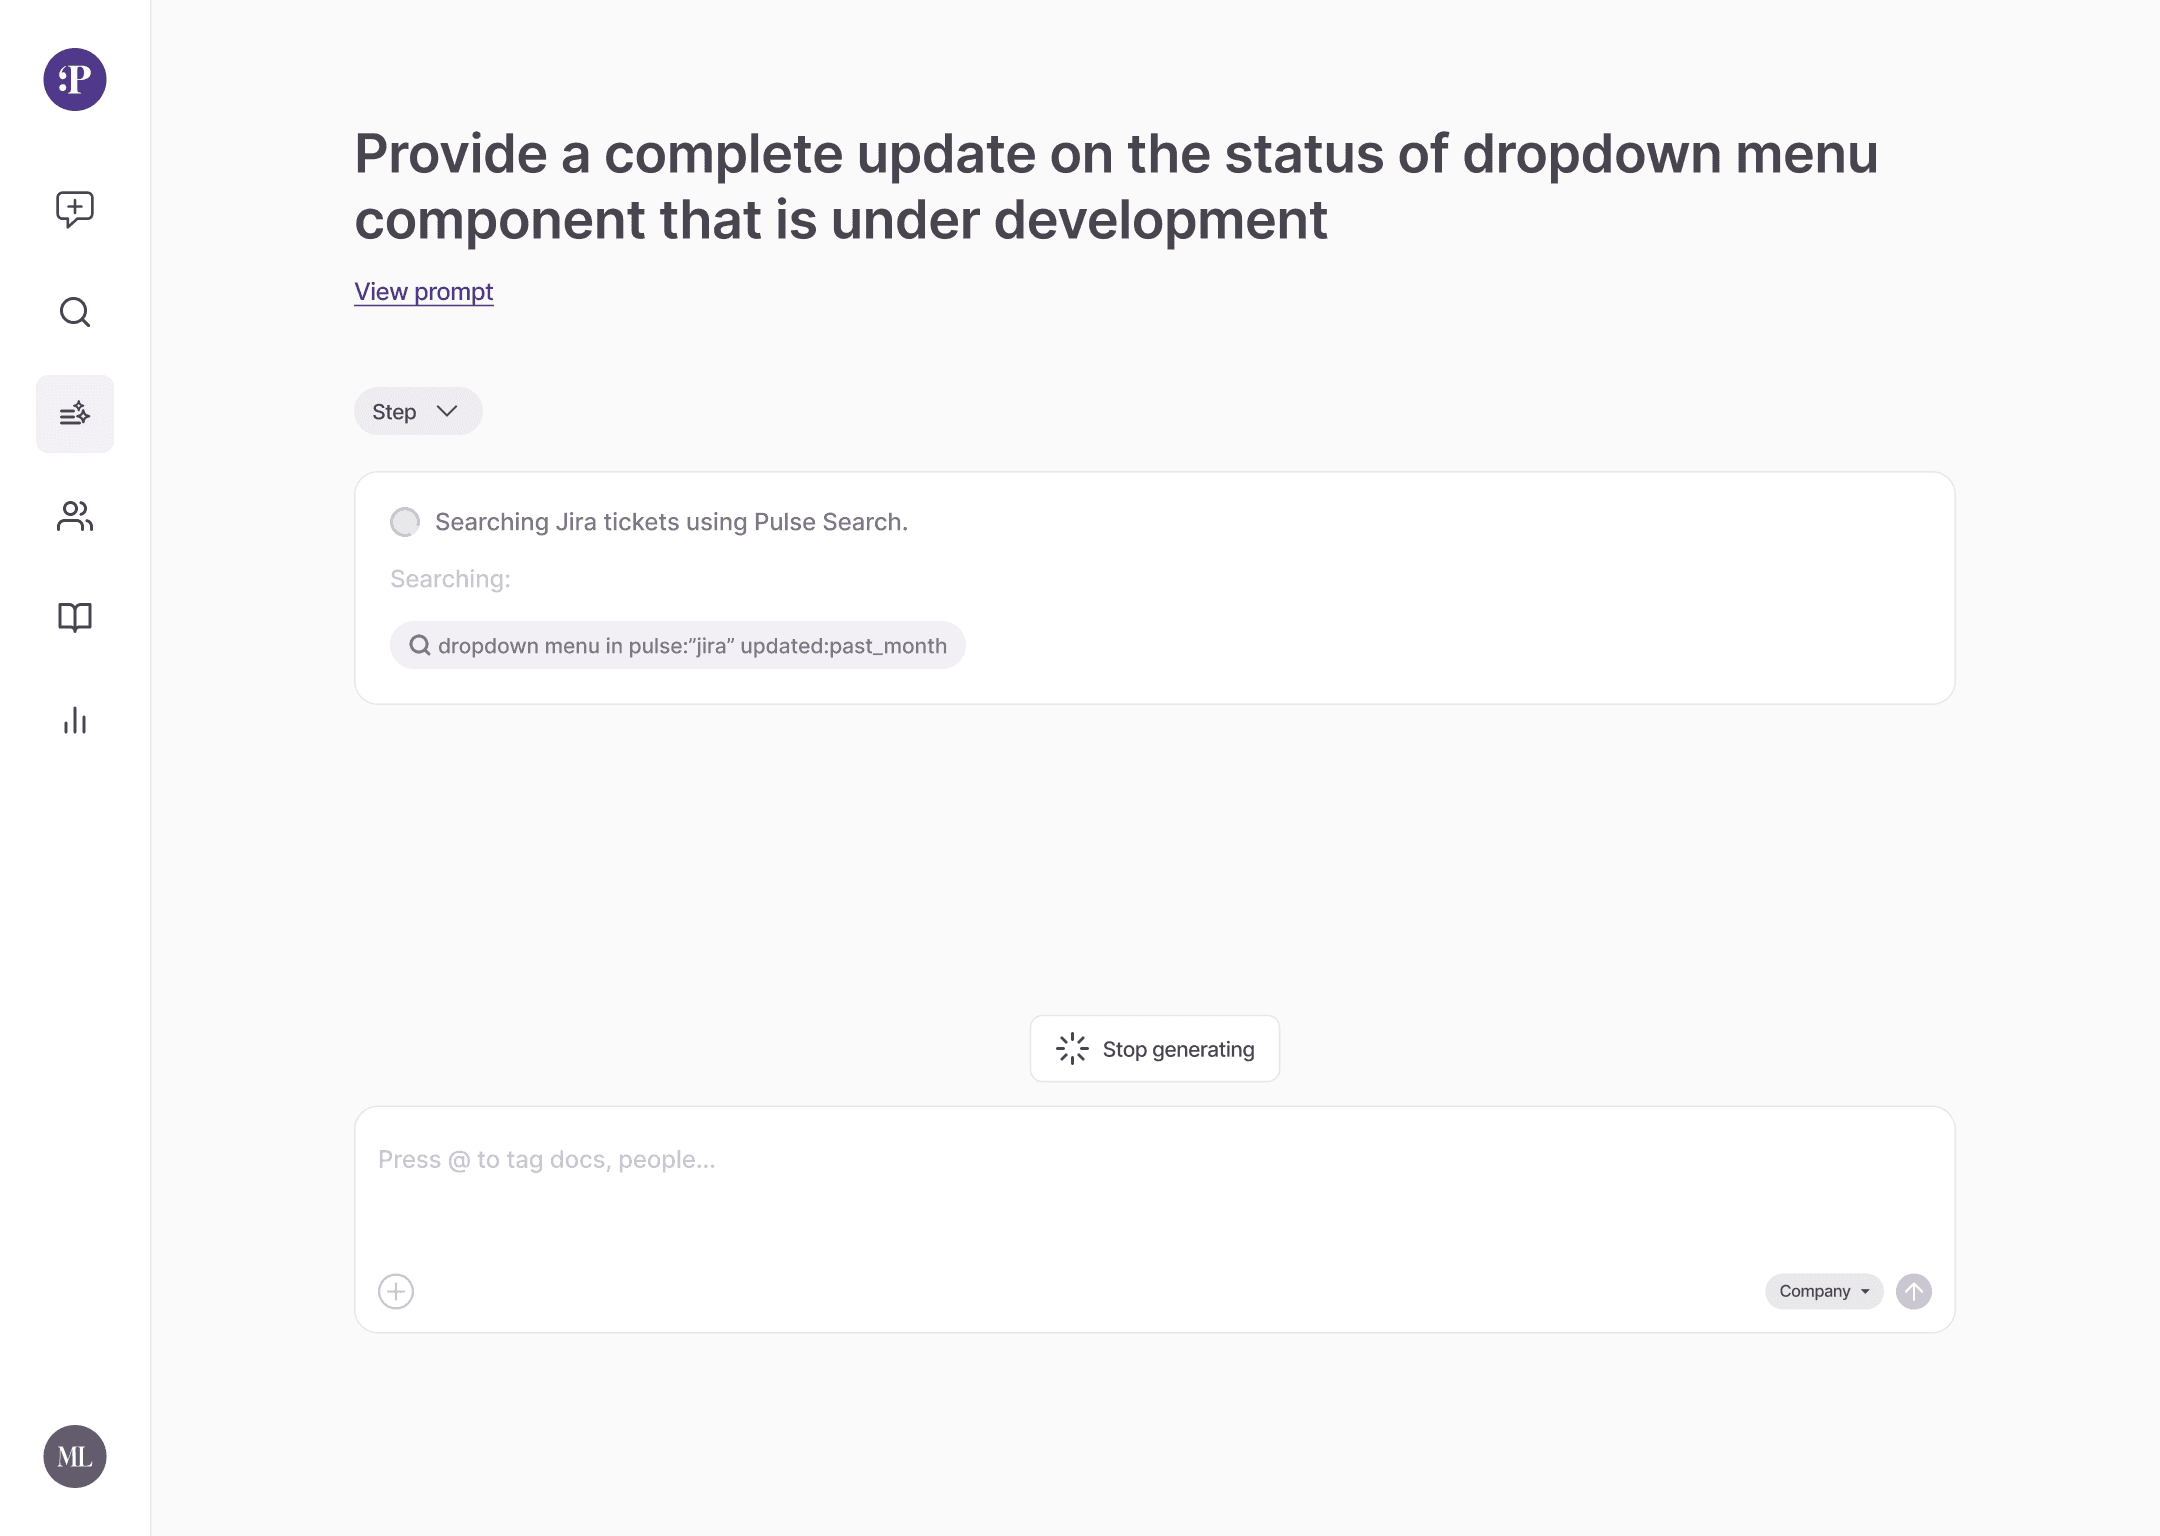Open the people directory icon
The height and width of the screenshot is (1536, 2160).
(x=75, y=516)
